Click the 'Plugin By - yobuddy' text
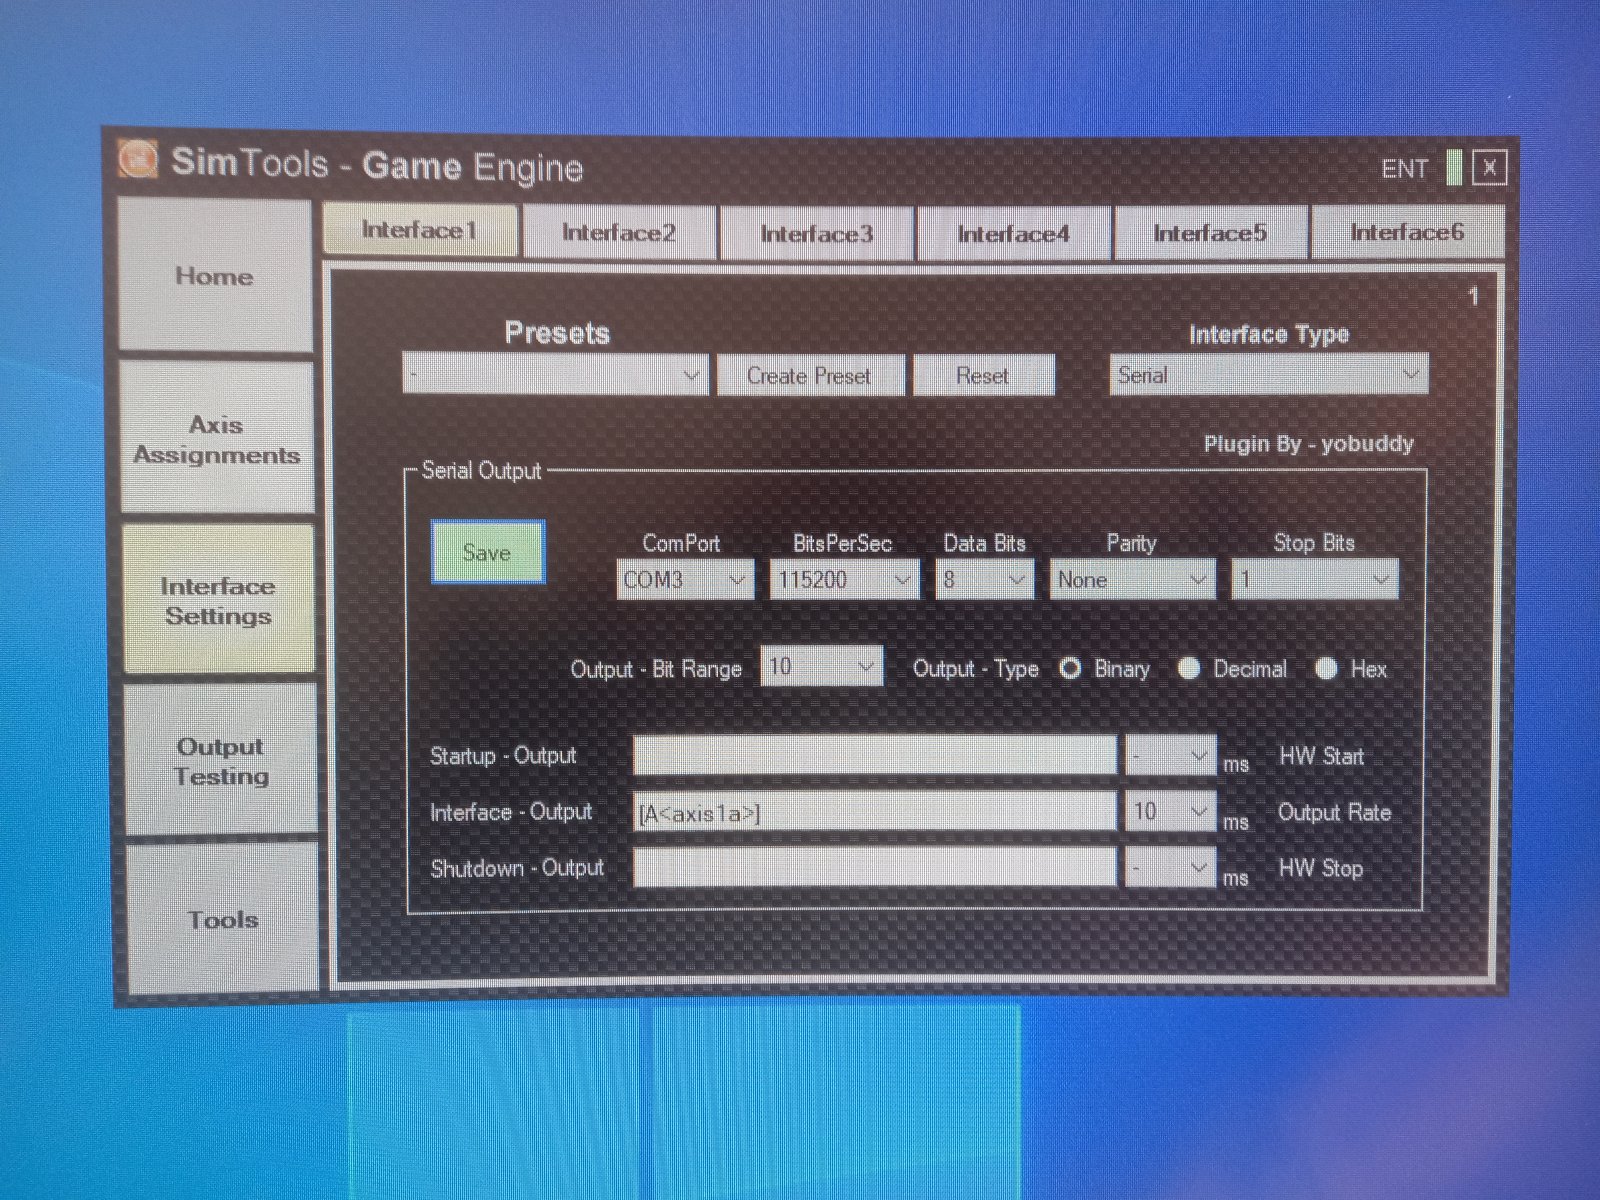This screenshot has height=1200, width=1600. point(1308,444)
